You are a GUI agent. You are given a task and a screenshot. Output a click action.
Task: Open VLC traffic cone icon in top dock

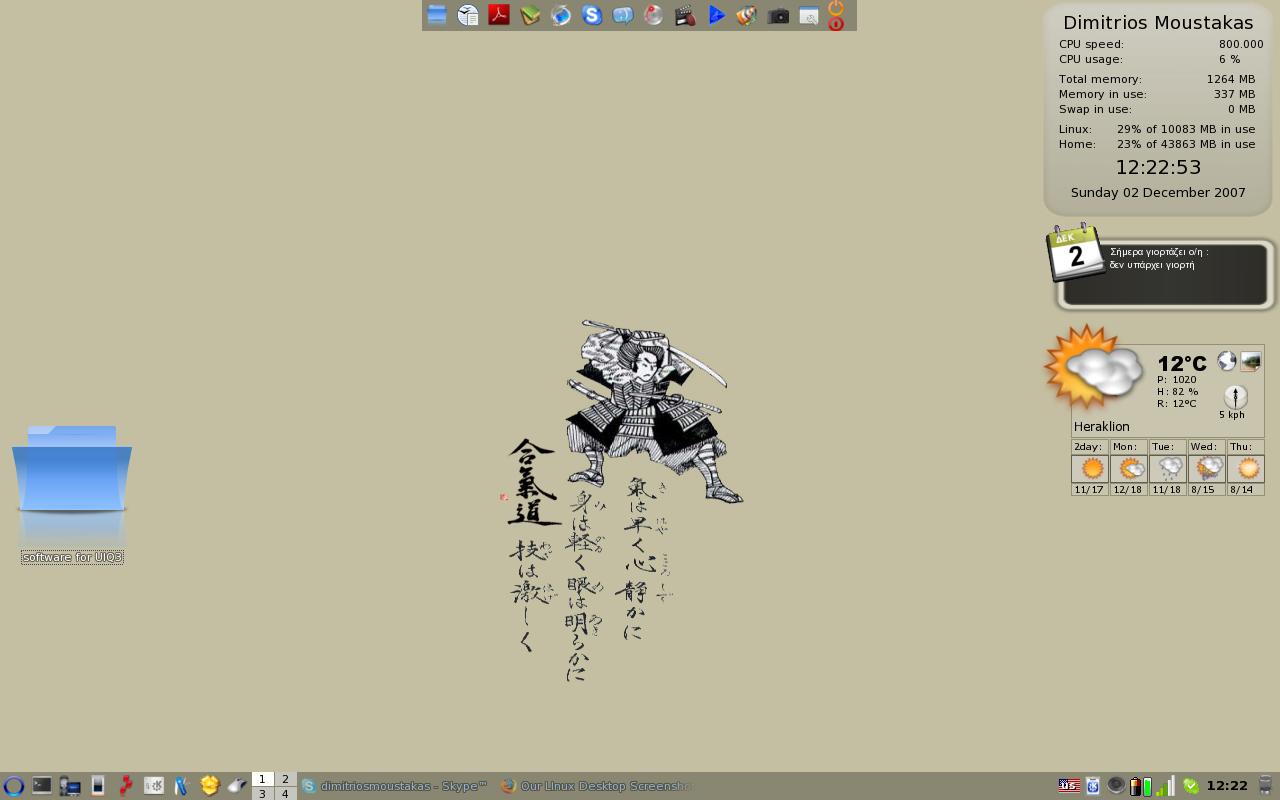click(x=747, y=15)
